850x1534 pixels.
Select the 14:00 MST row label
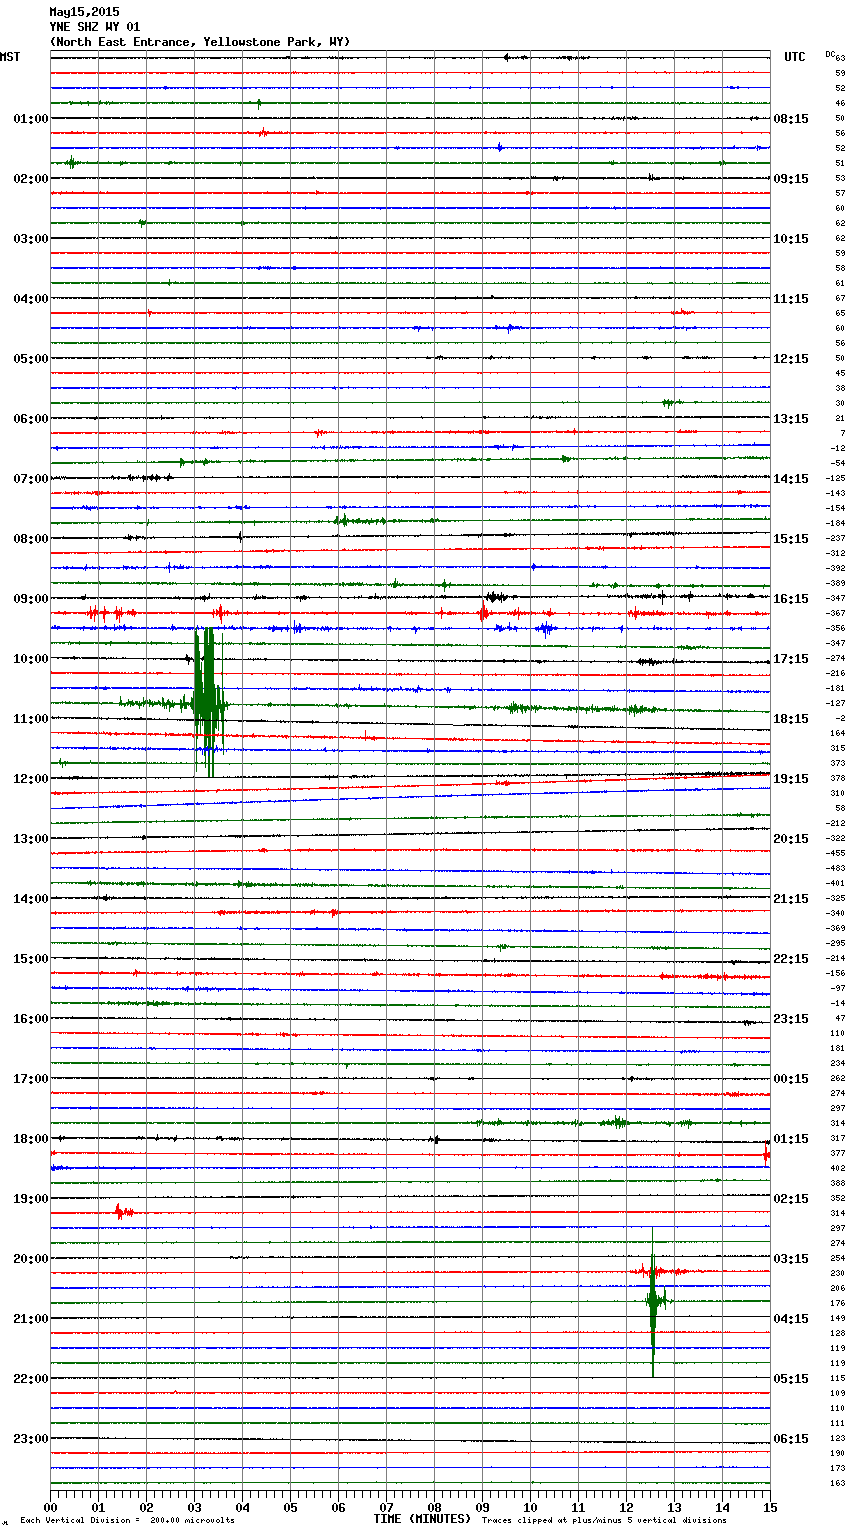point(31,899)
